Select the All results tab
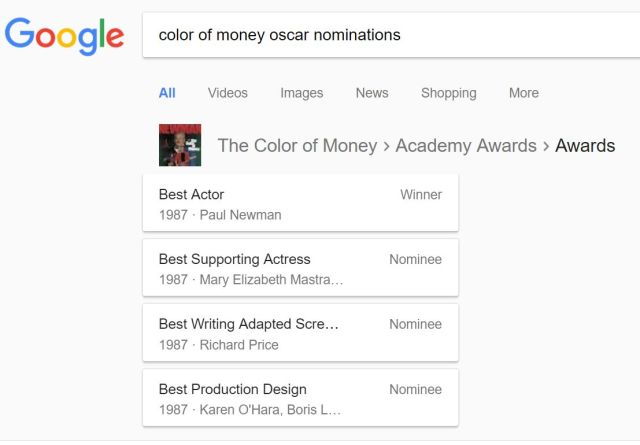Viewport: 640px width, 445px height. [x=167, y=93]
